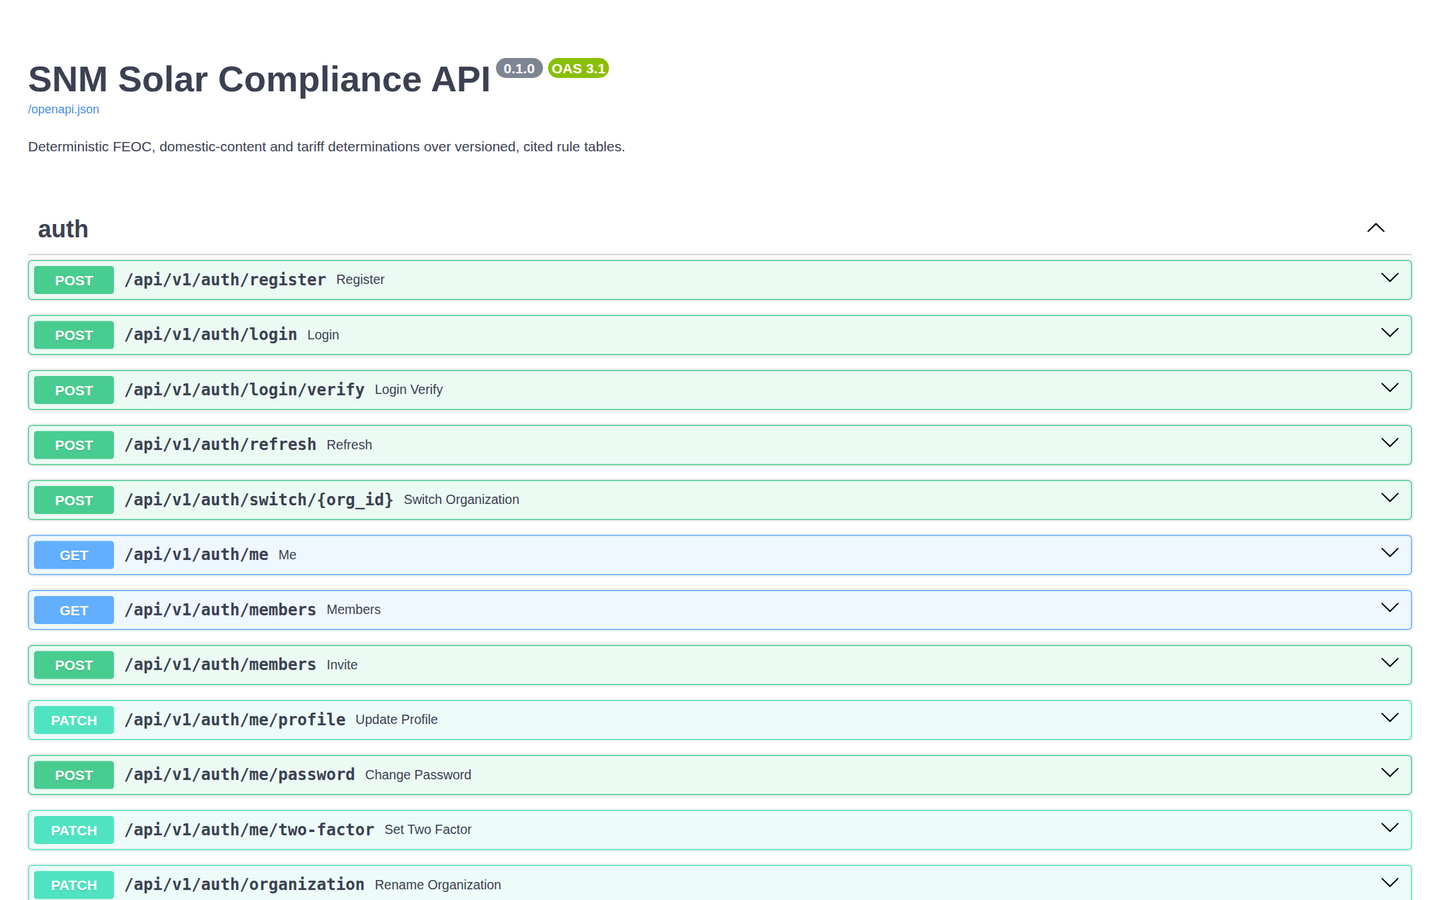Viewport: 1440px width, 900px height.
Task: Collapse the auth section with its chevron
Action: [1376, 228]
